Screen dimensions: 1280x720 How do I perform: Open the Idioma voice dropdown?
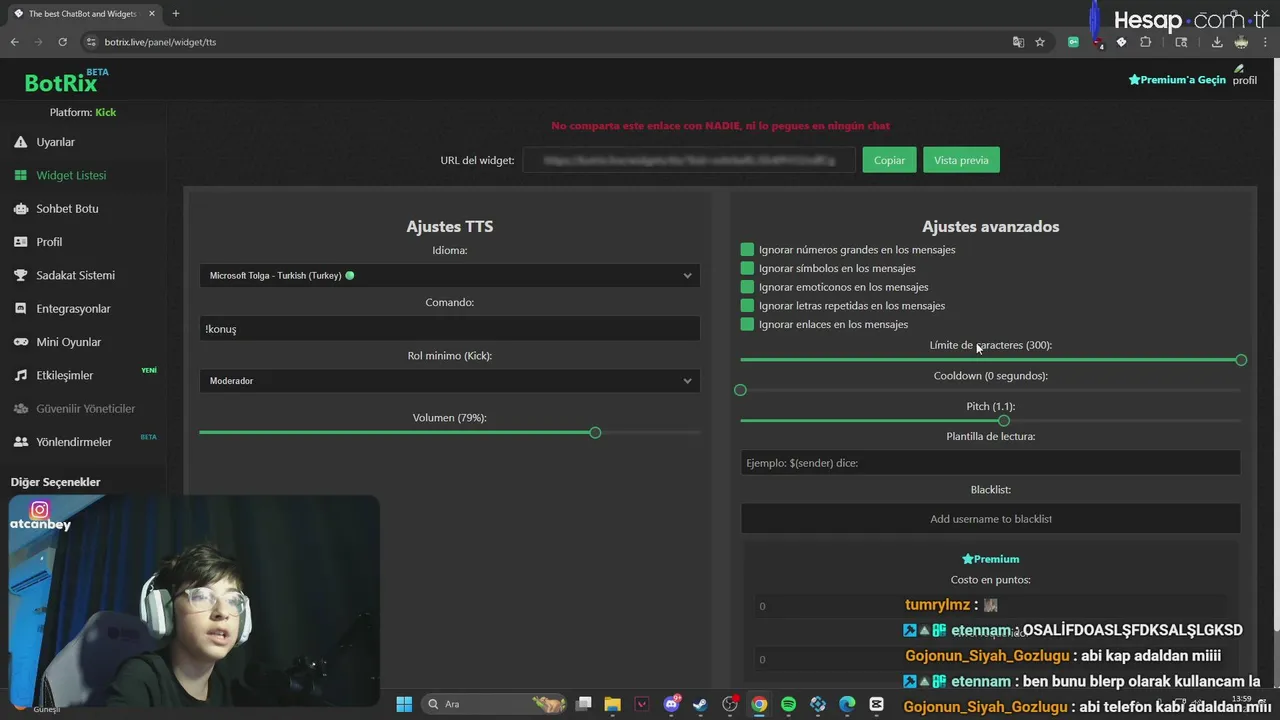pos(450,275)
